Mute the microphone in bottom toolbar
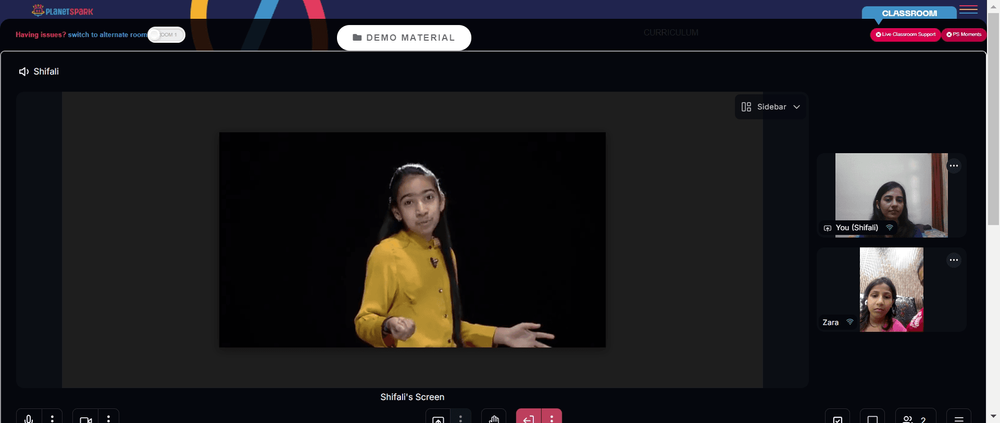1000x423 pixels. coord(29,417)
